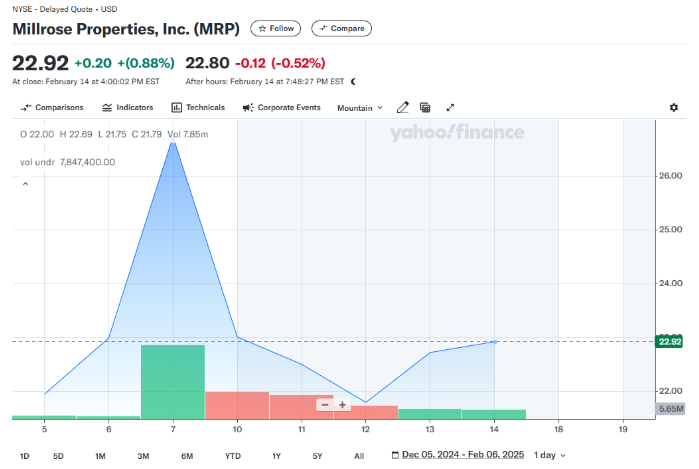Zoom out chart with minus button
This screenshot has width=699, height=469.
tap(325, 405)
